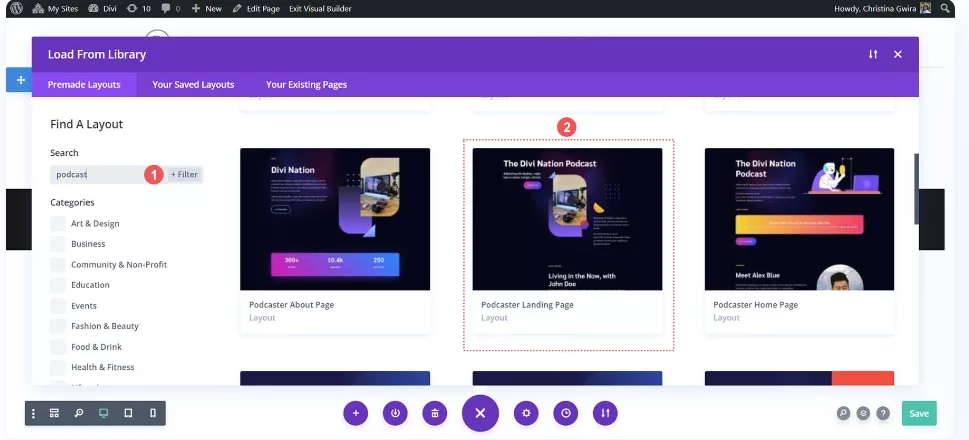This screenshot has width=969, height=440.
Task: Check the Health & Fitness category
Action: 57,367
